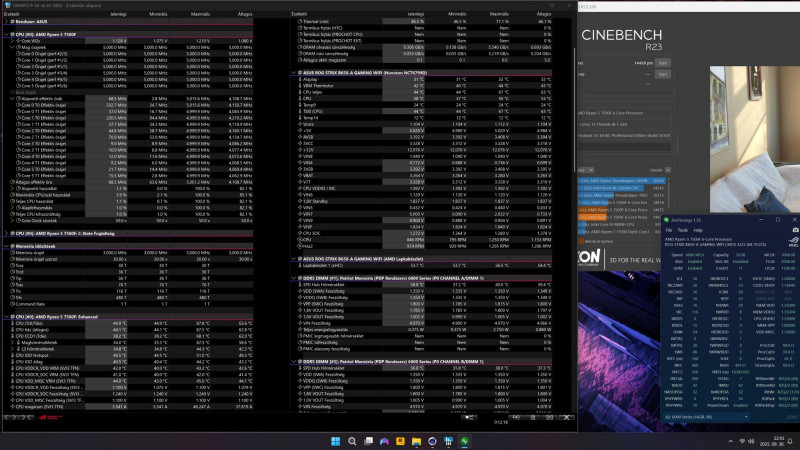Collapse the CPU [#0]: AMD Ryzen 5 7500F group
Screen dimensions: 800x450
(6, 34)
